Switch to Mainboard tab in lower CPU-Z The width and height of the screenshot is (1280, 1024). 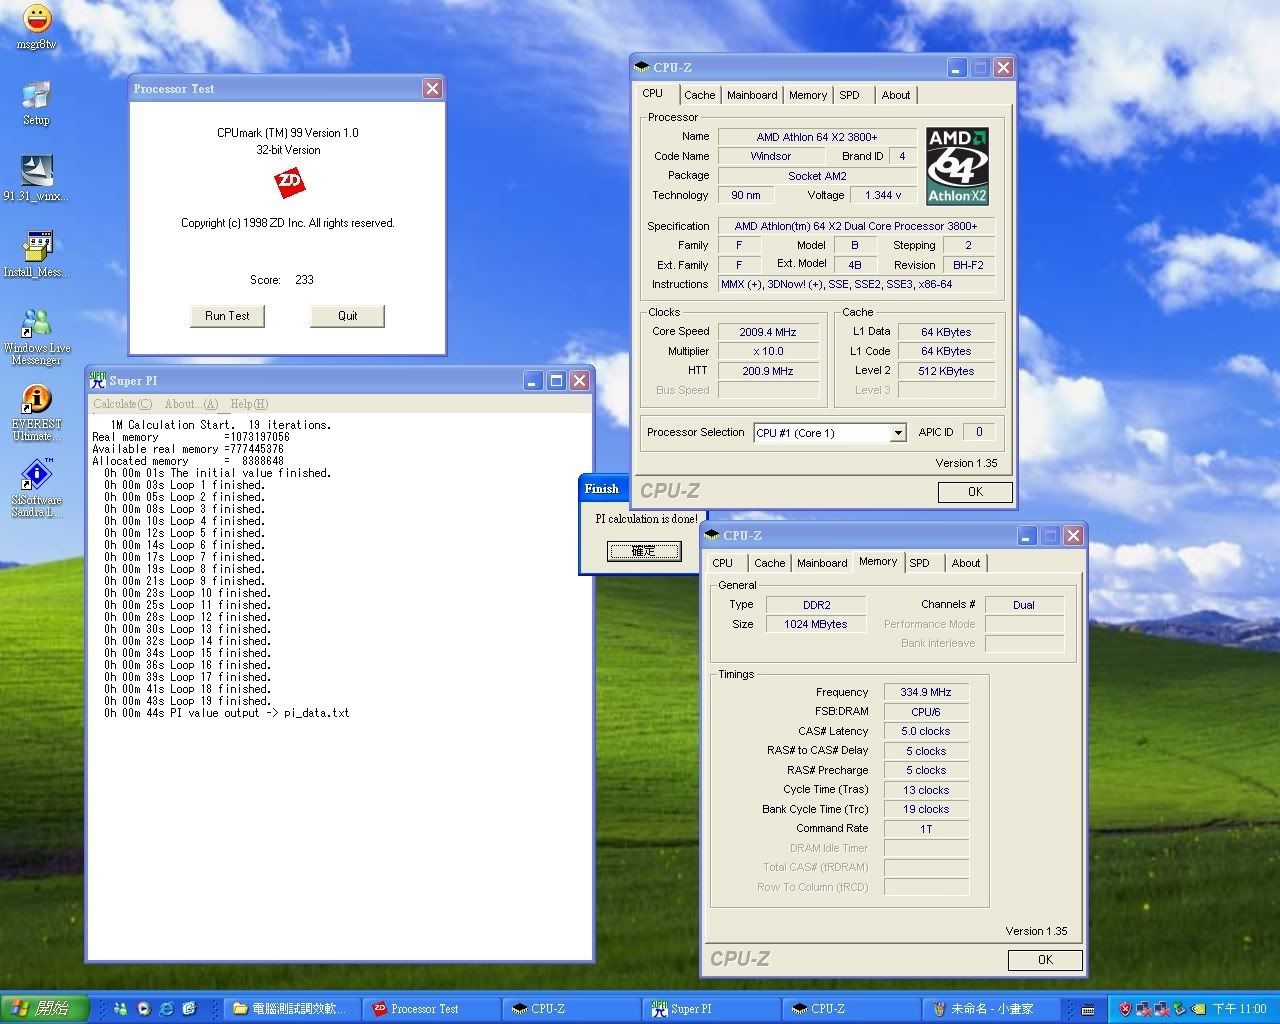tap(822, 563)
